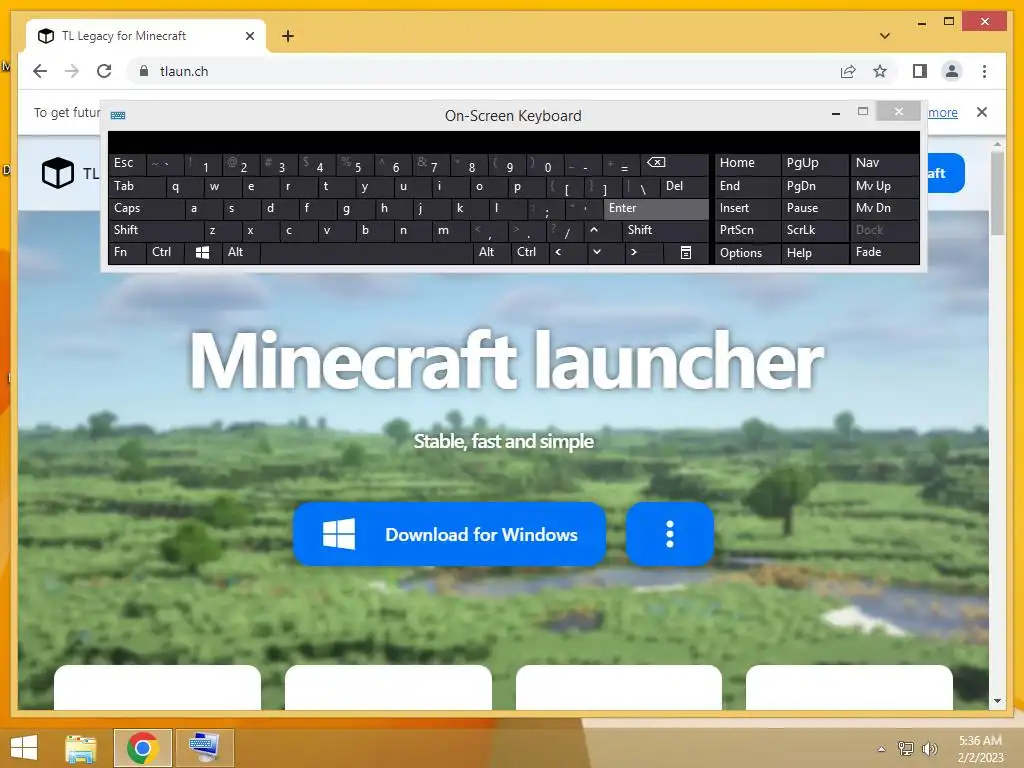Open the Chrome side panel icon

point(920,71)
